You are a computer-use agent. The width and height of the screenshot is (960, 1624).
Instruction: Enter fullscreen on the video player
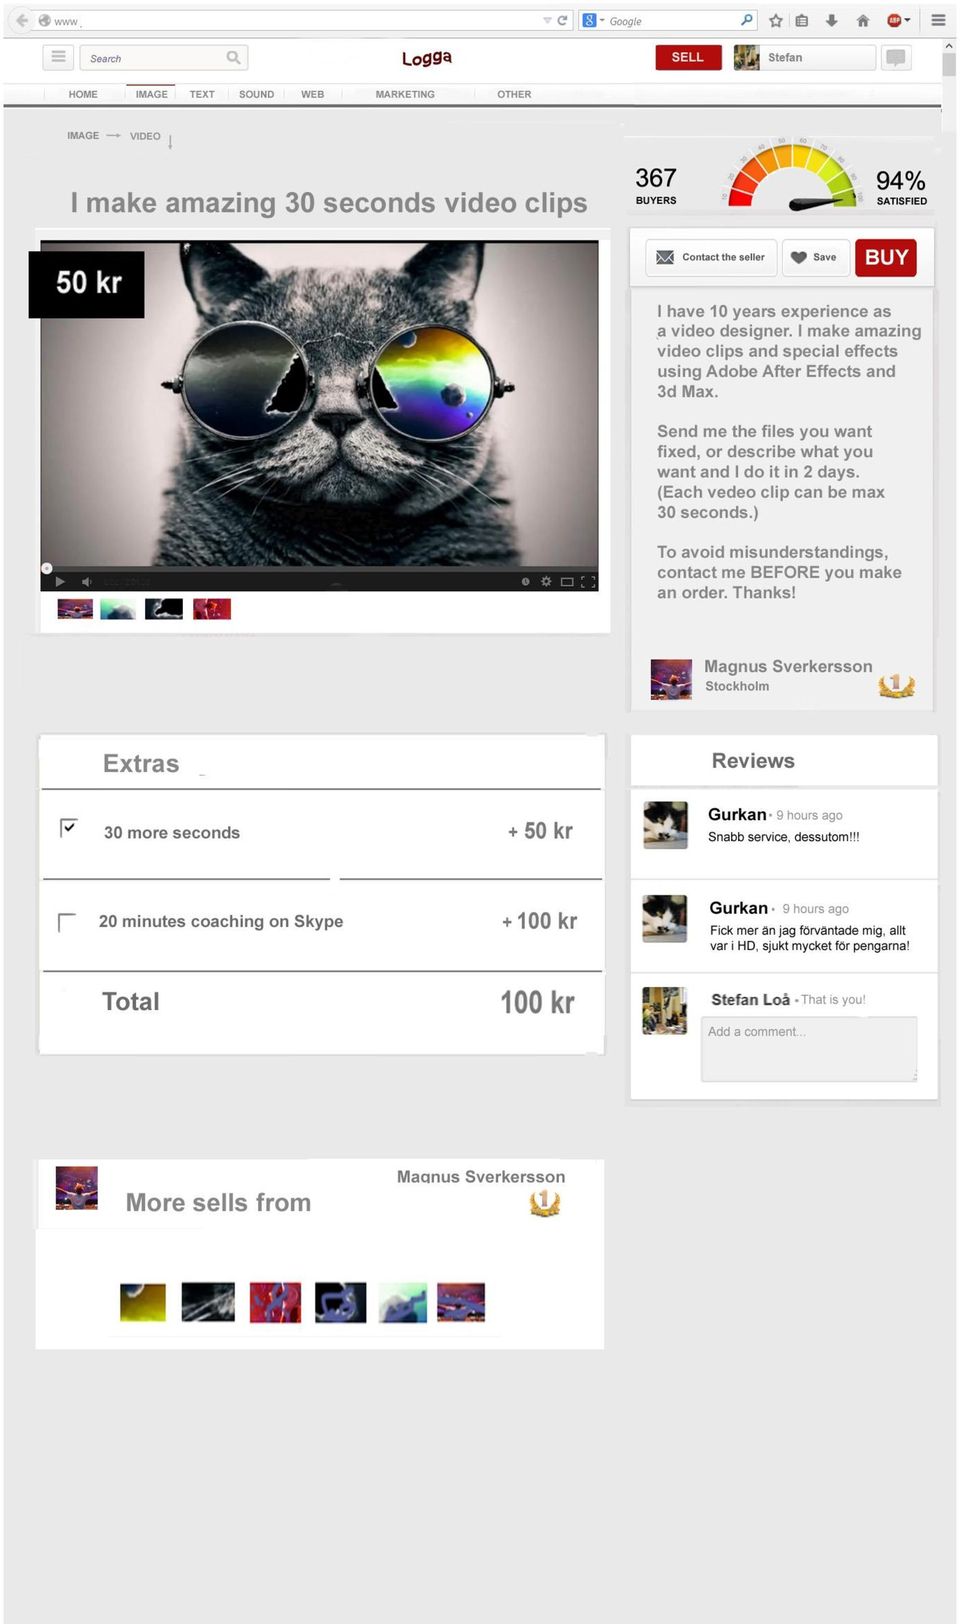point(588,581)
